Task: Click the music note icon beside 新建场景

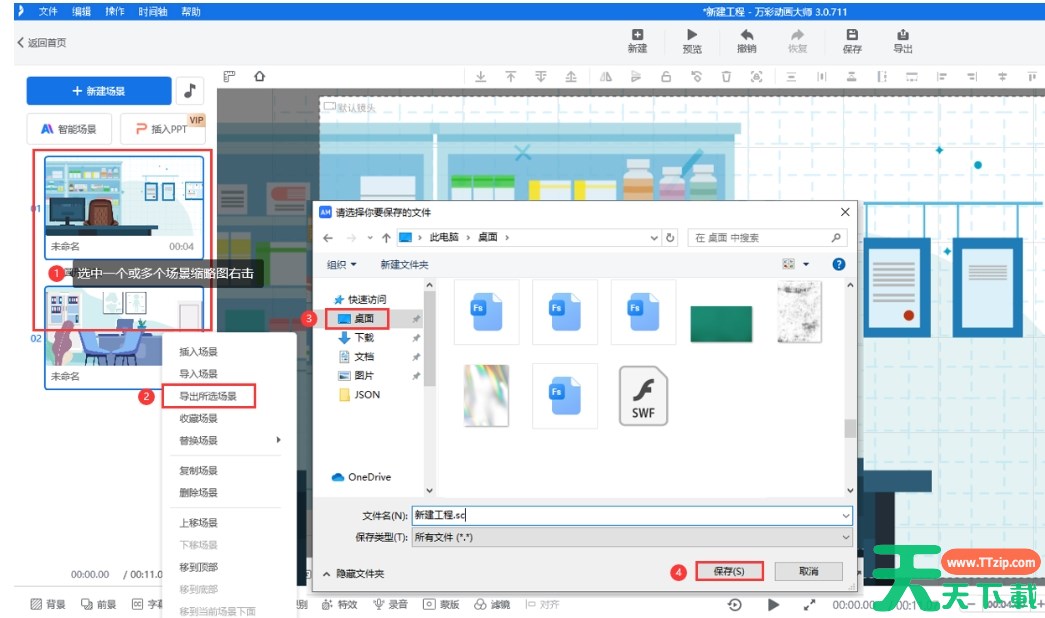Action: [189, 90]
